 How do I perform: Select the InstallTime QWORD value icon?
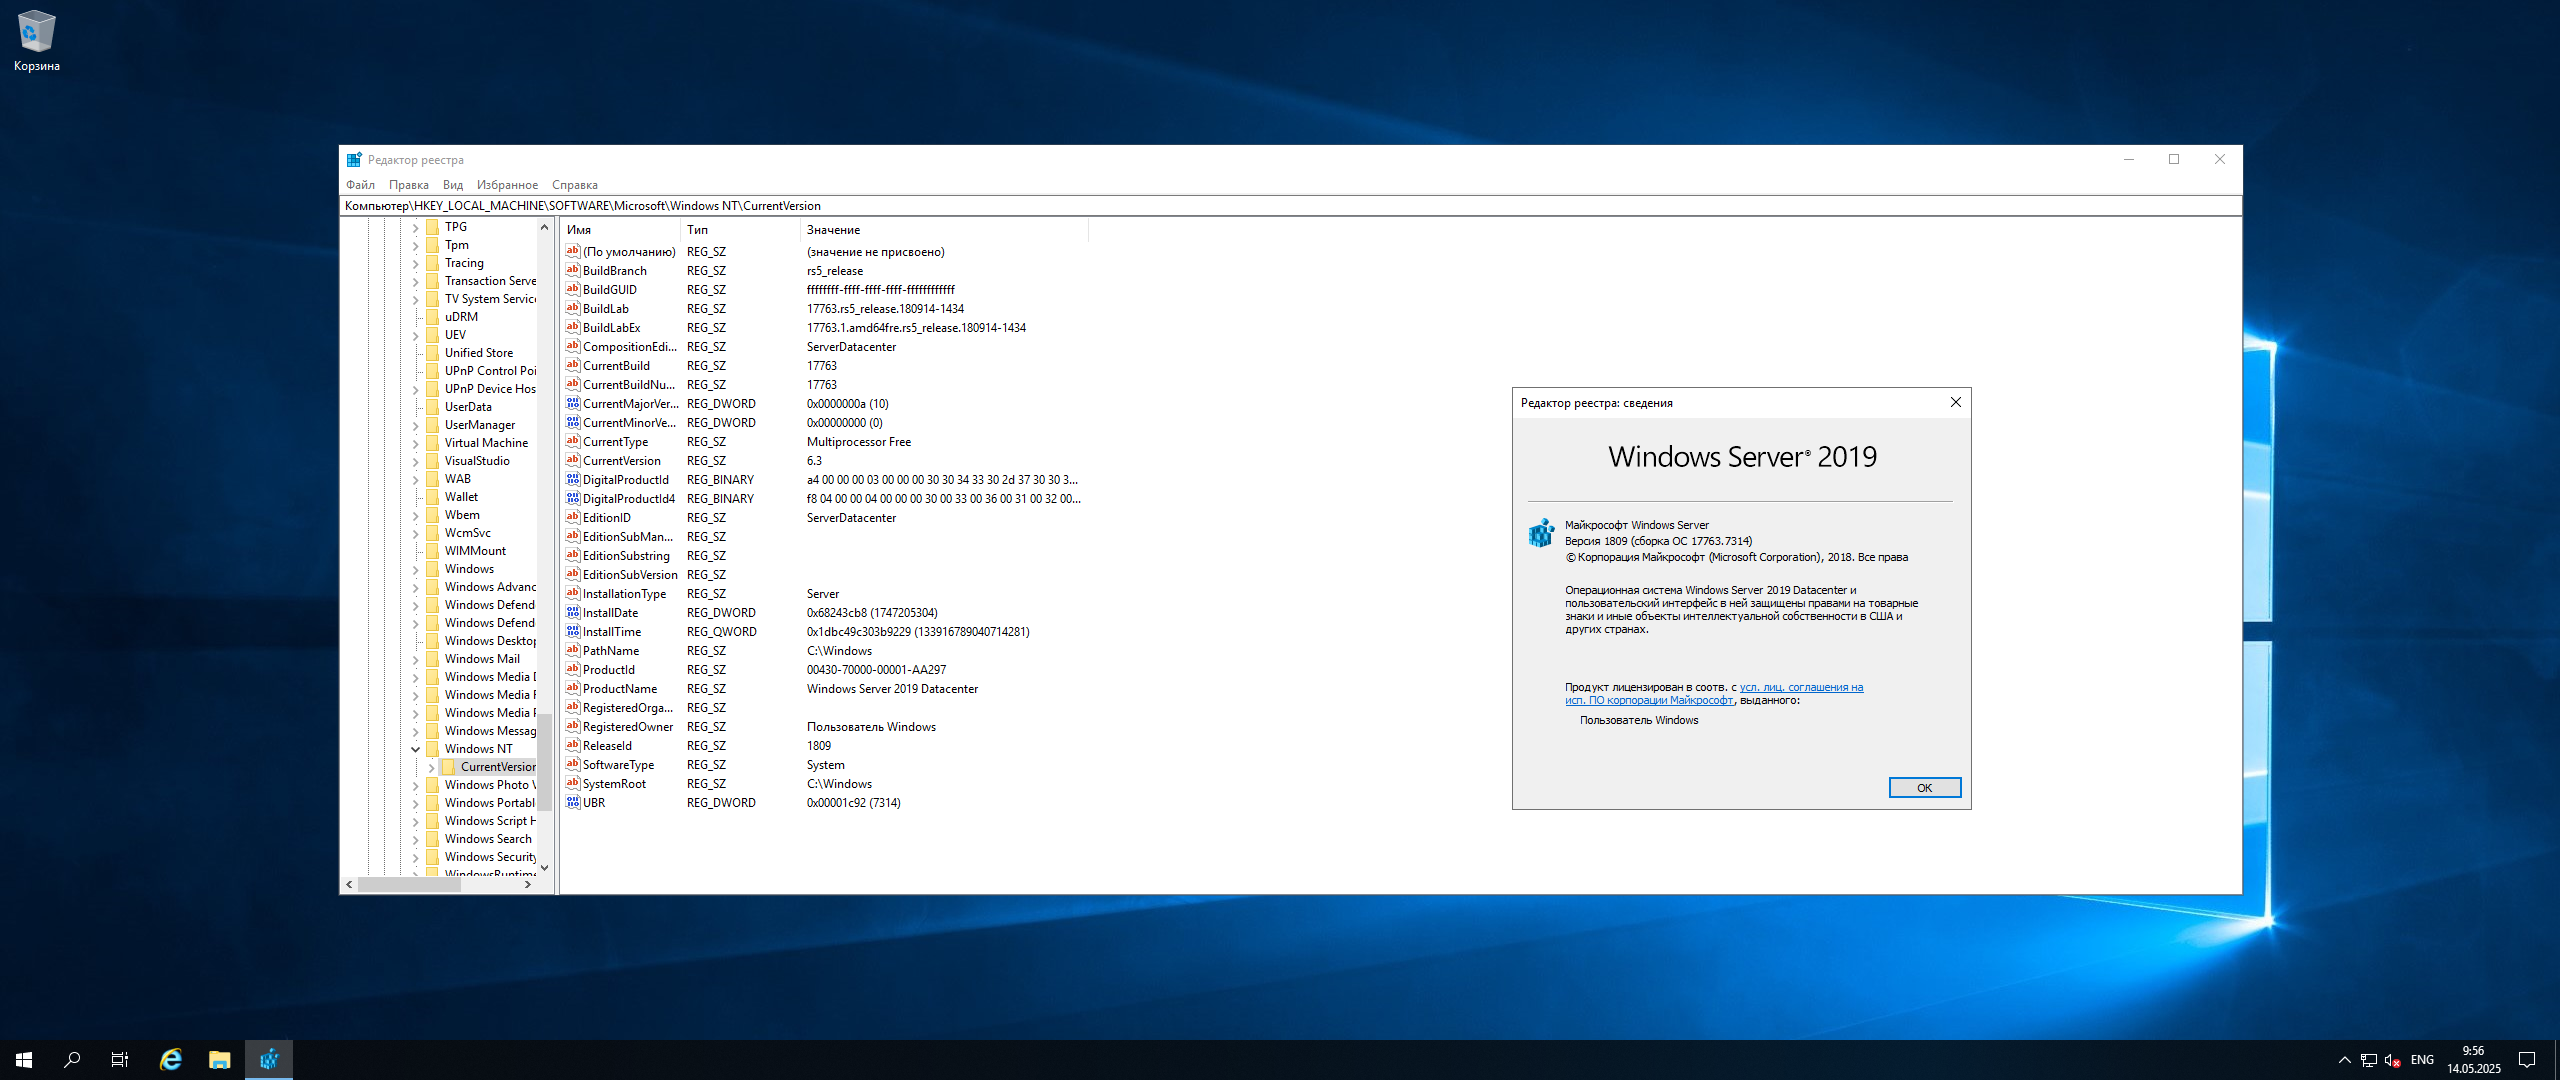coord(573,631)
